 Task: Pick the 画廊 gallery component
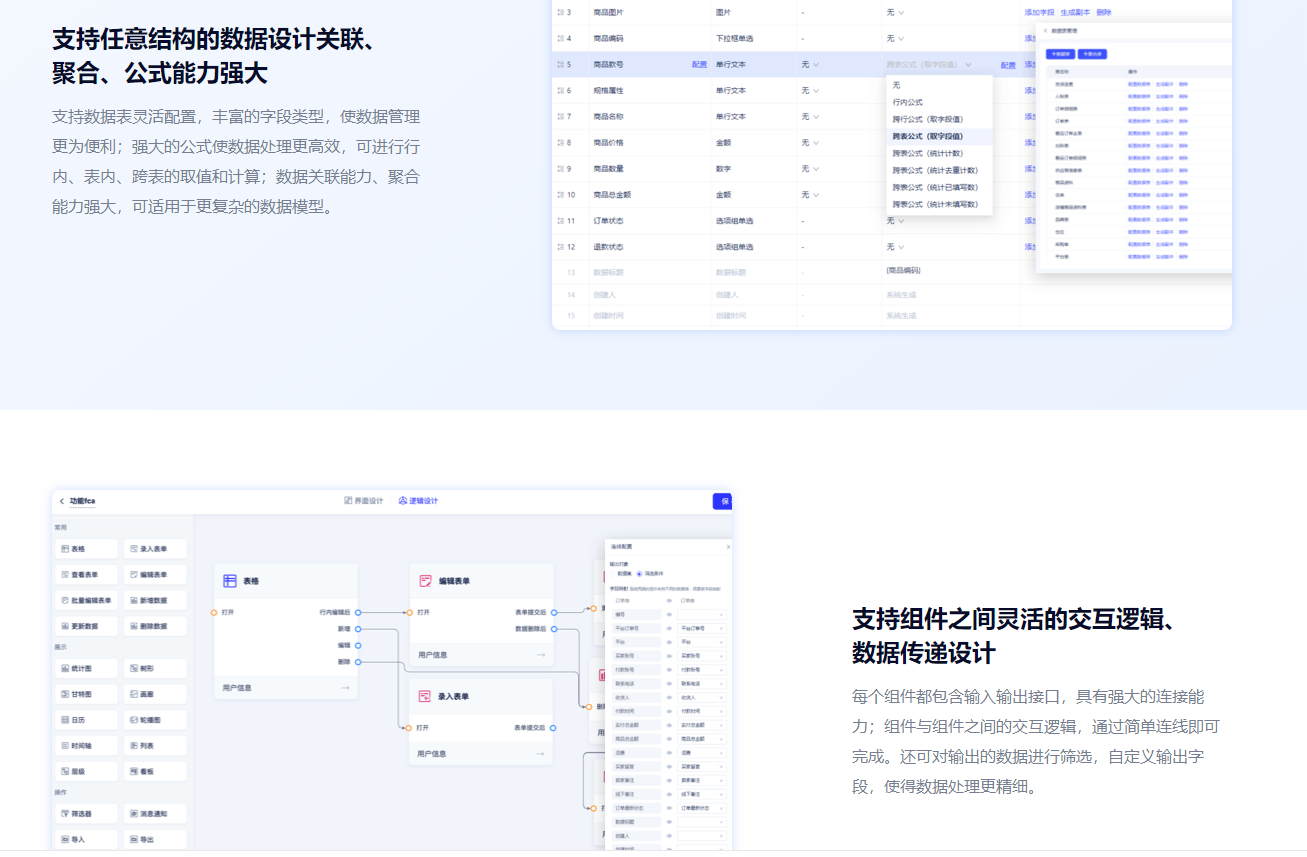(x=155, y=694)
